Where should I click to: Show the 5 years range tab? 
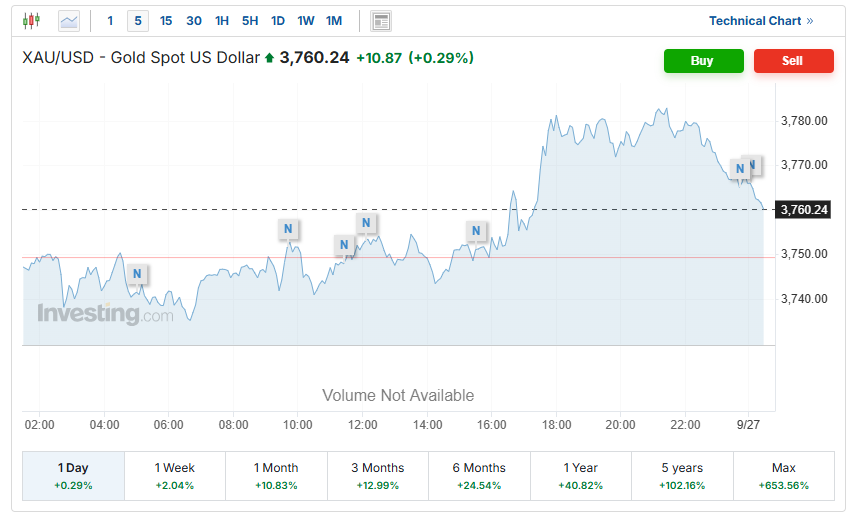[x=681, y=475]
